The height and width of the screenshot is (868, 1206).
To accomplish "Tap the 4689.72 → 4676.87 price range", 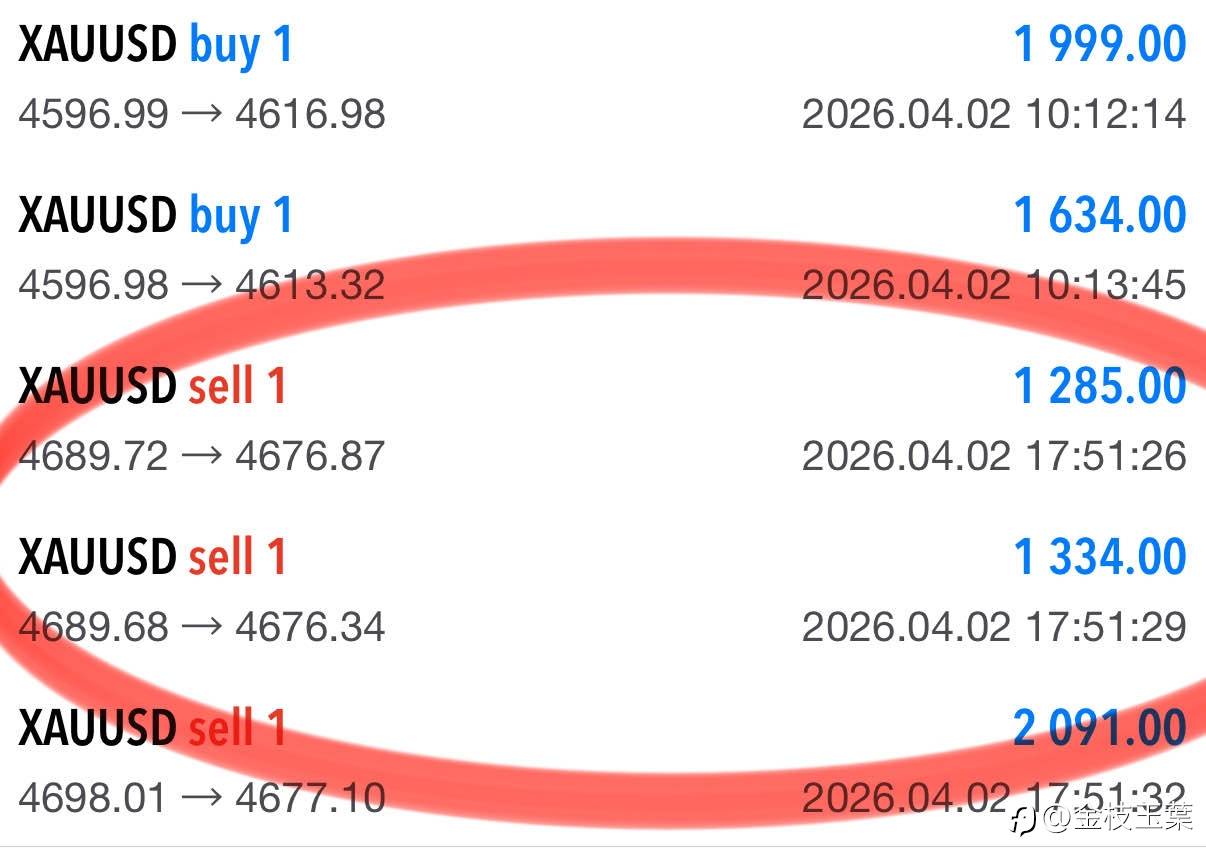I will point(201,456).
